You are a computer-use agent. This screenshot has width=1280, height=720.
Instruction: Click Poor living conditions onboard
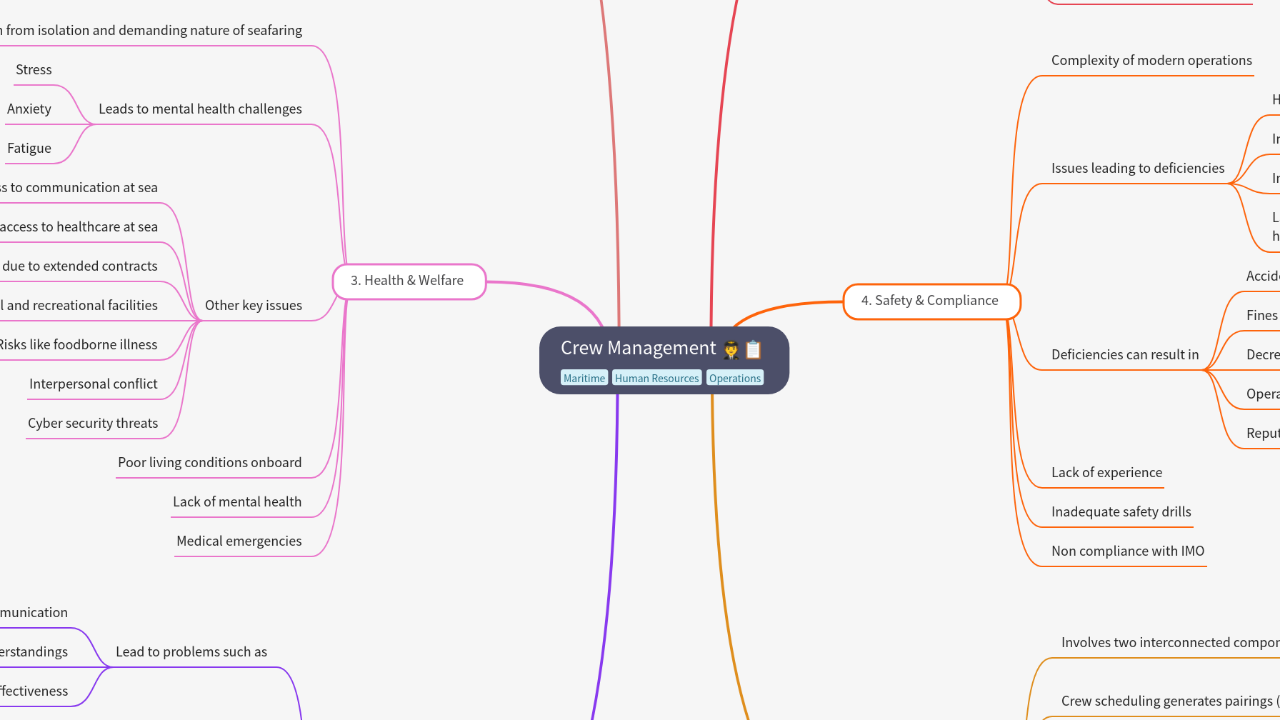click(x=210, y=463)
